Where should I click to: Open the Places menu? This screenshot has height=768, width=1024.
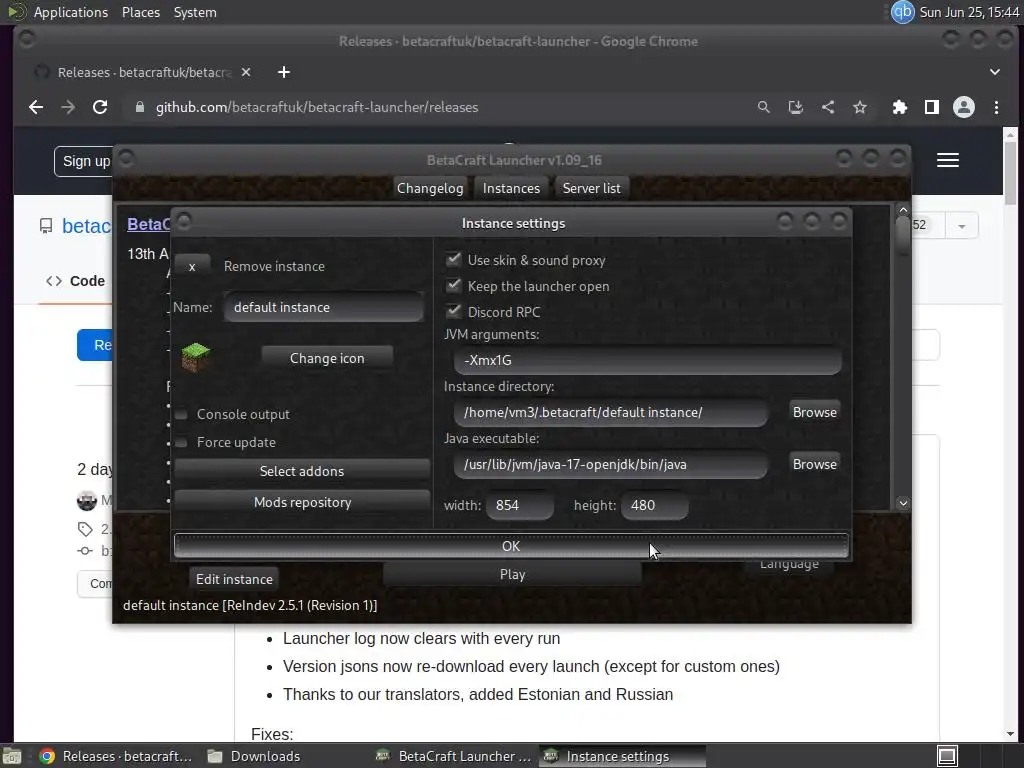tap(140, 12)
